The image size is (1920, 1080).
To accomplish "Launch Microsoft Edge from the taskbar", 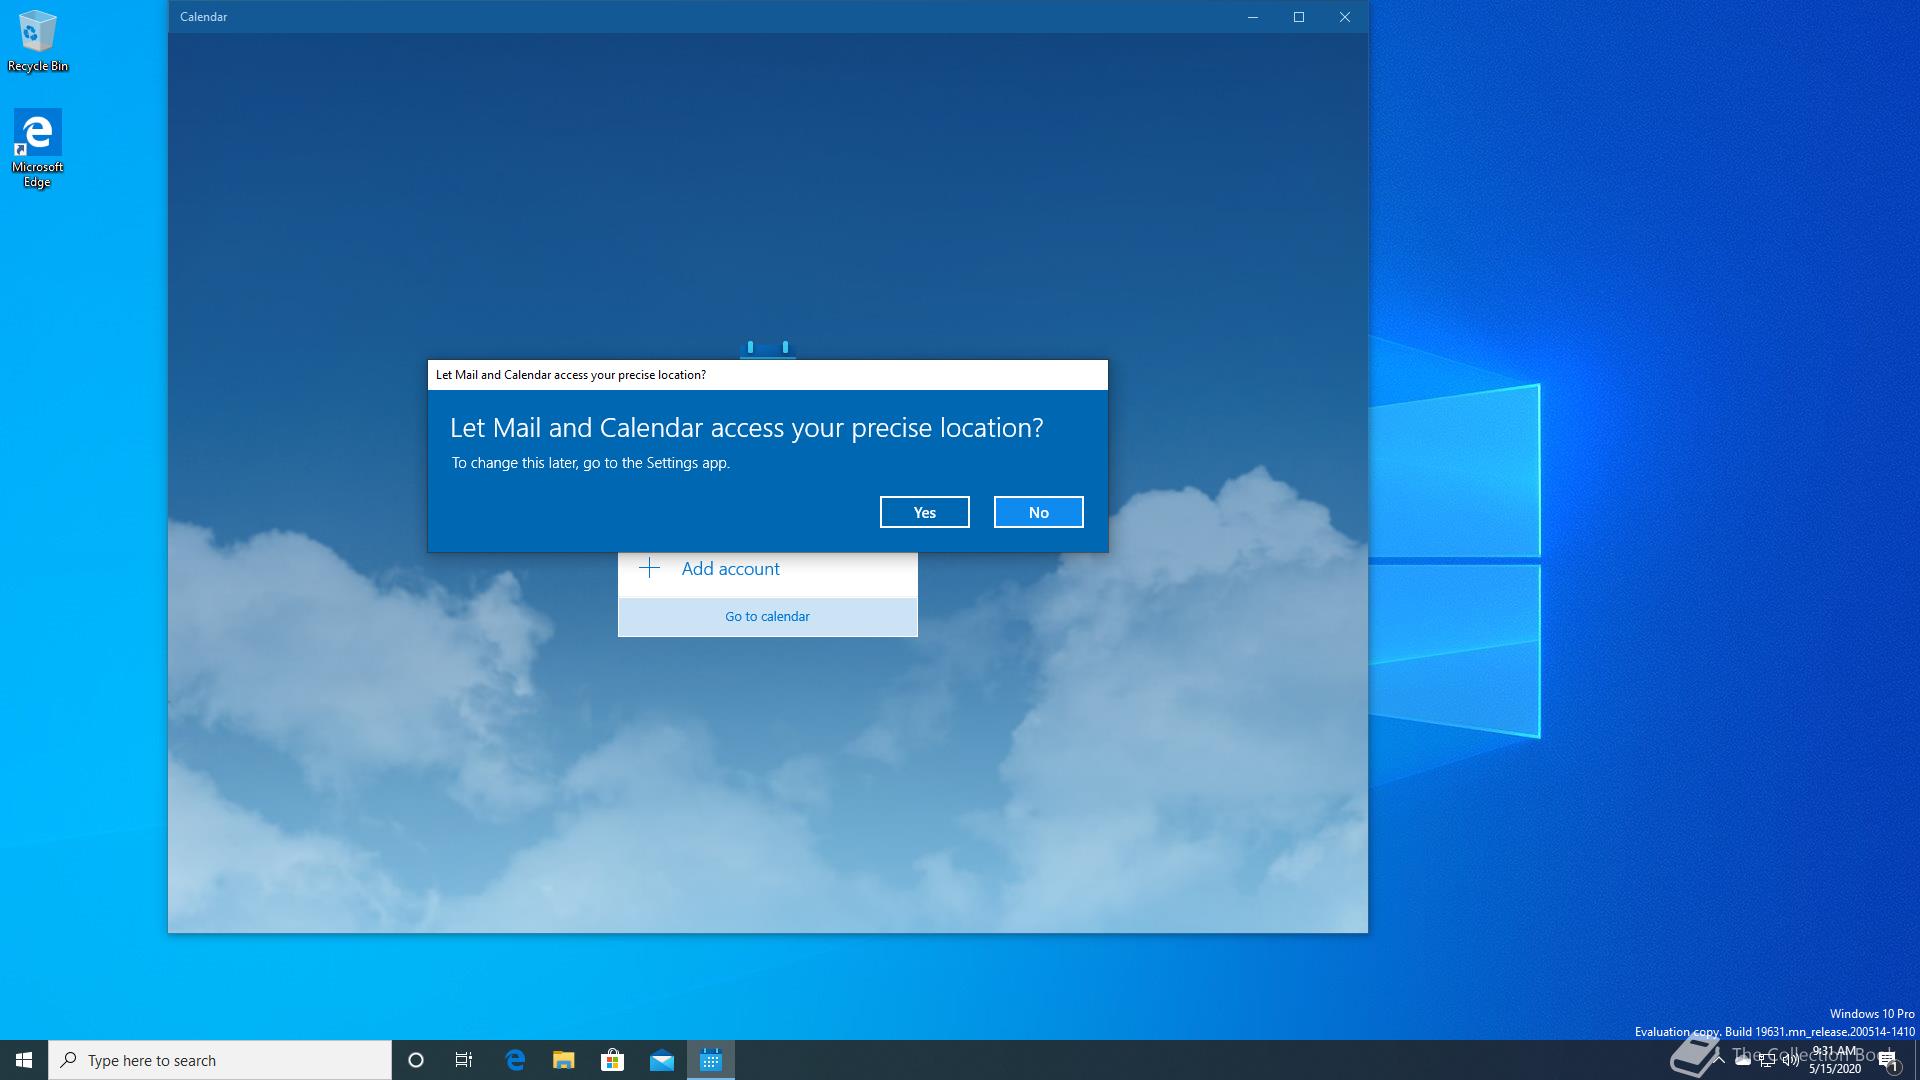I will (515, 1060).
